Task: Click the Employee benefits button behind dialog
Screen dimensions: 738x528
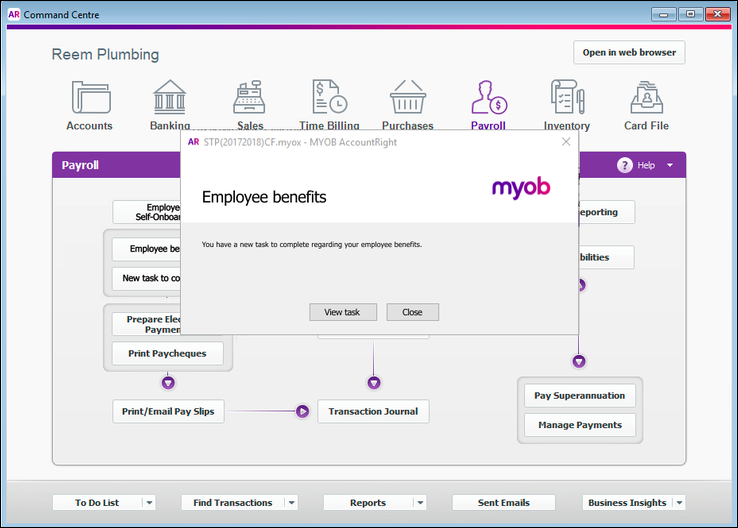Action: [146, 249]
